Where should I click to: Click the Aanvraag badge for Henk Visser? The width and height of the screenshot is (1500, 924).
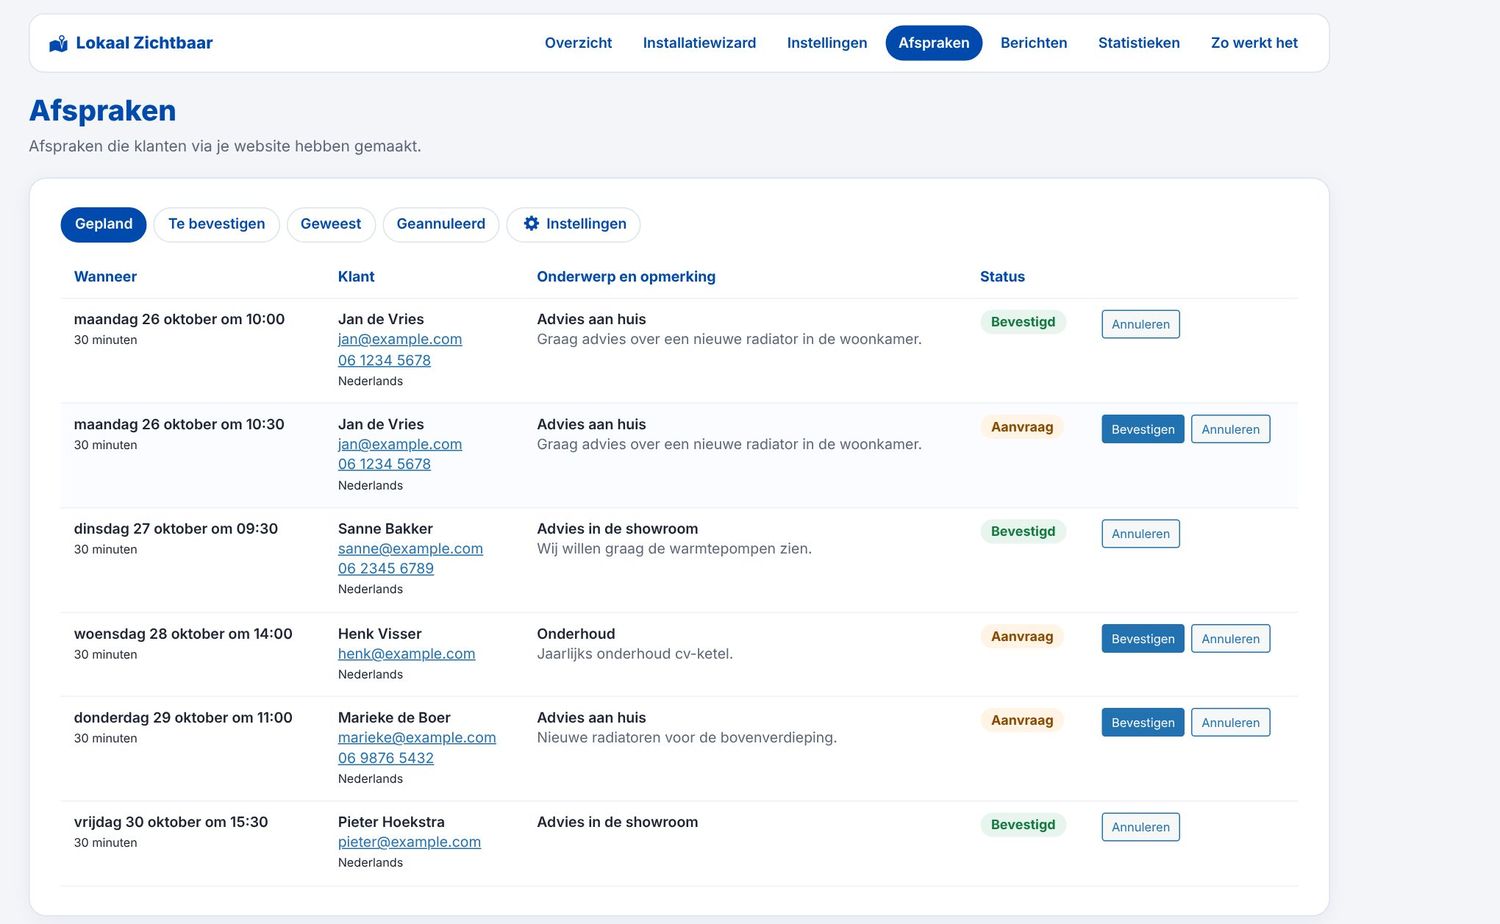pyautogui.click(x=1022, y=637)
